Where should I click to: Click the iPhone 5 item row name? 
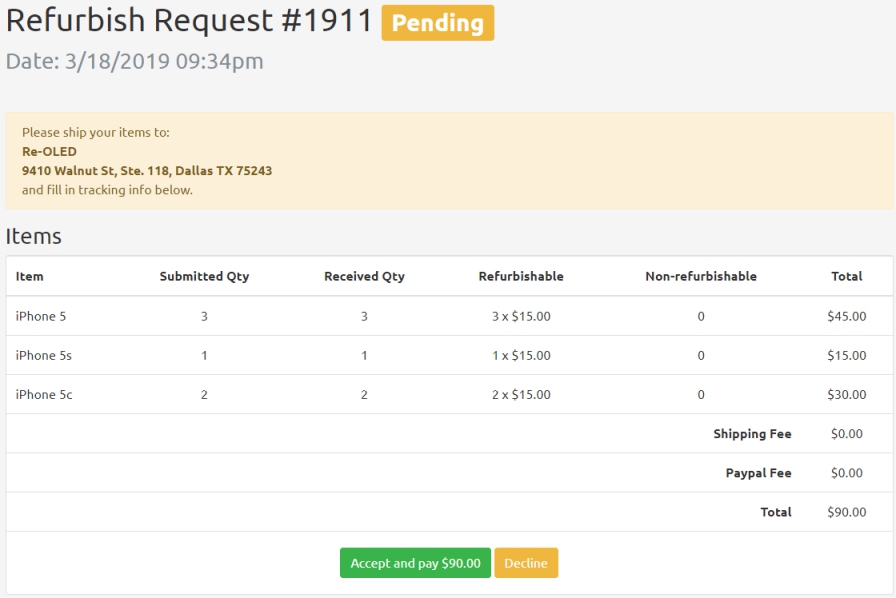pos(41,316)
